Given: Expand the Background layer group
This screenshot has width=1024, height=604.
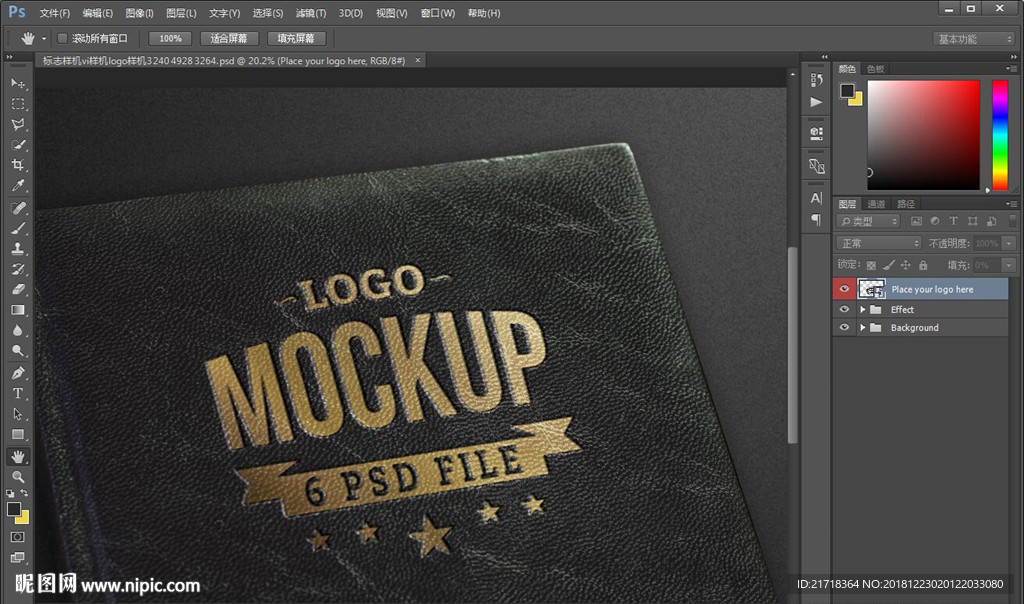Looking at the screenshot, I should [x=862, y=328].
